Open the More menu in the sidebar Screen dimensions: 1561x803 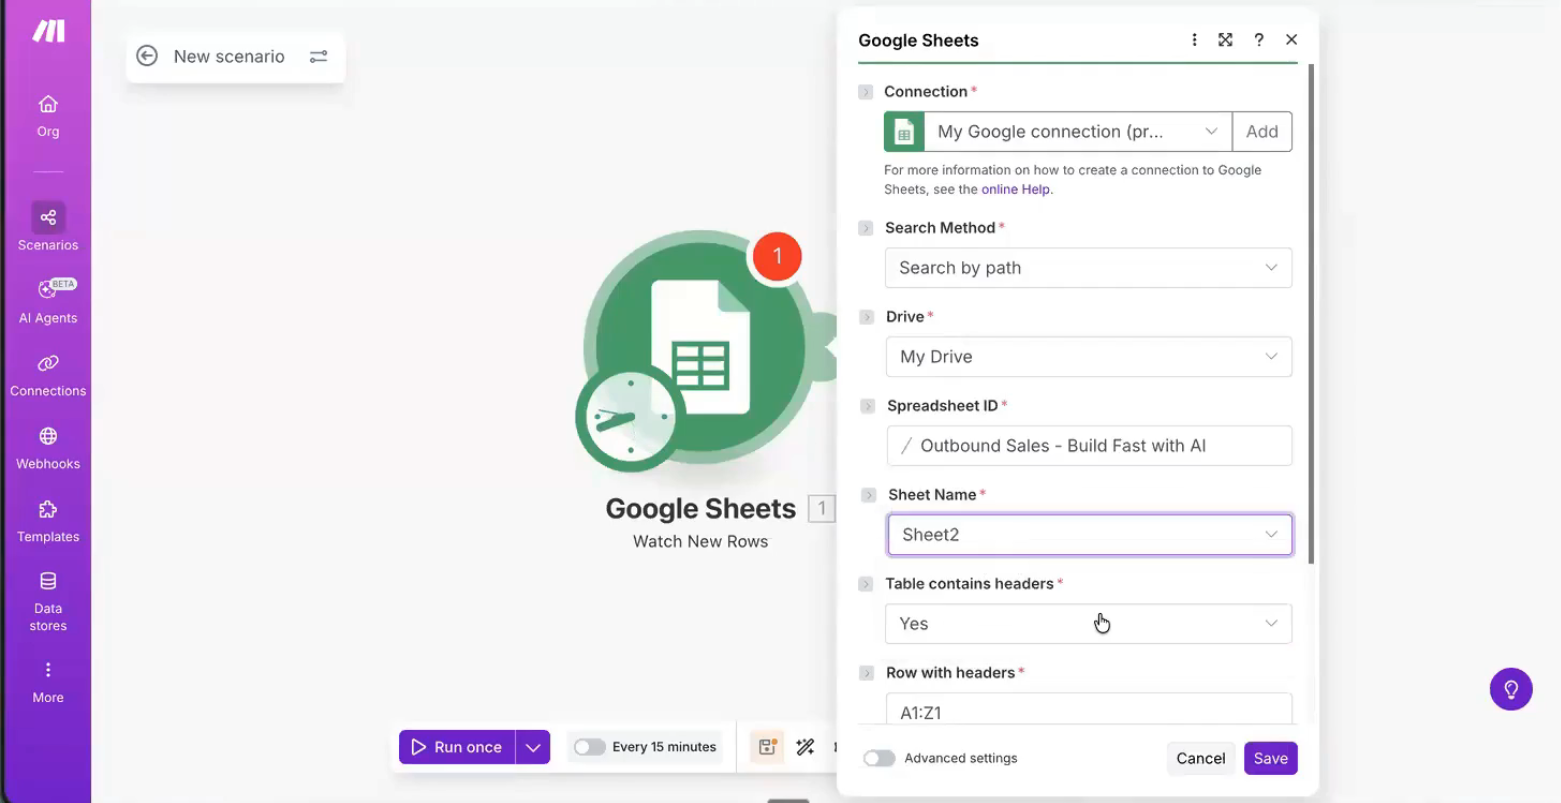coord(48,671)
